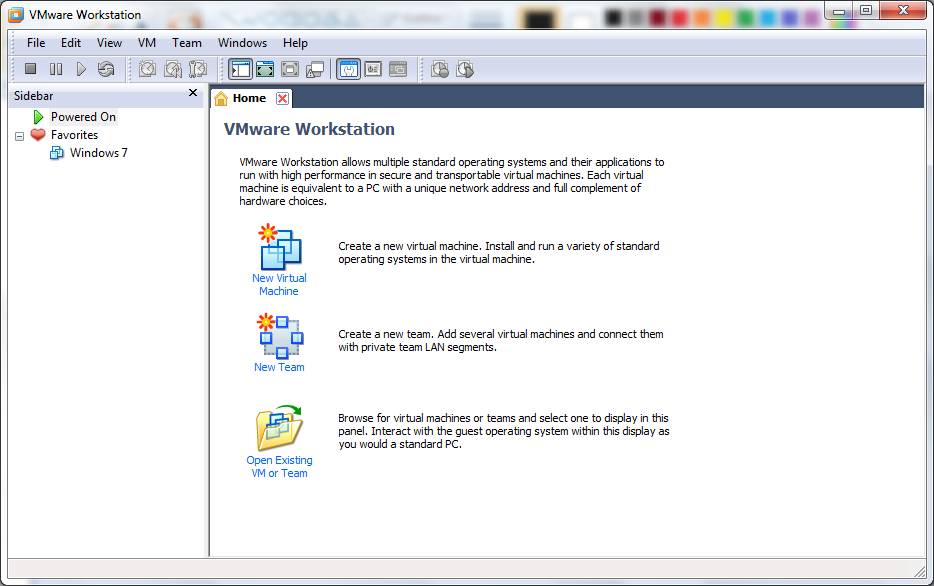
Task: Take a snapshot using the clock icon
Action: tap(148, 69)
